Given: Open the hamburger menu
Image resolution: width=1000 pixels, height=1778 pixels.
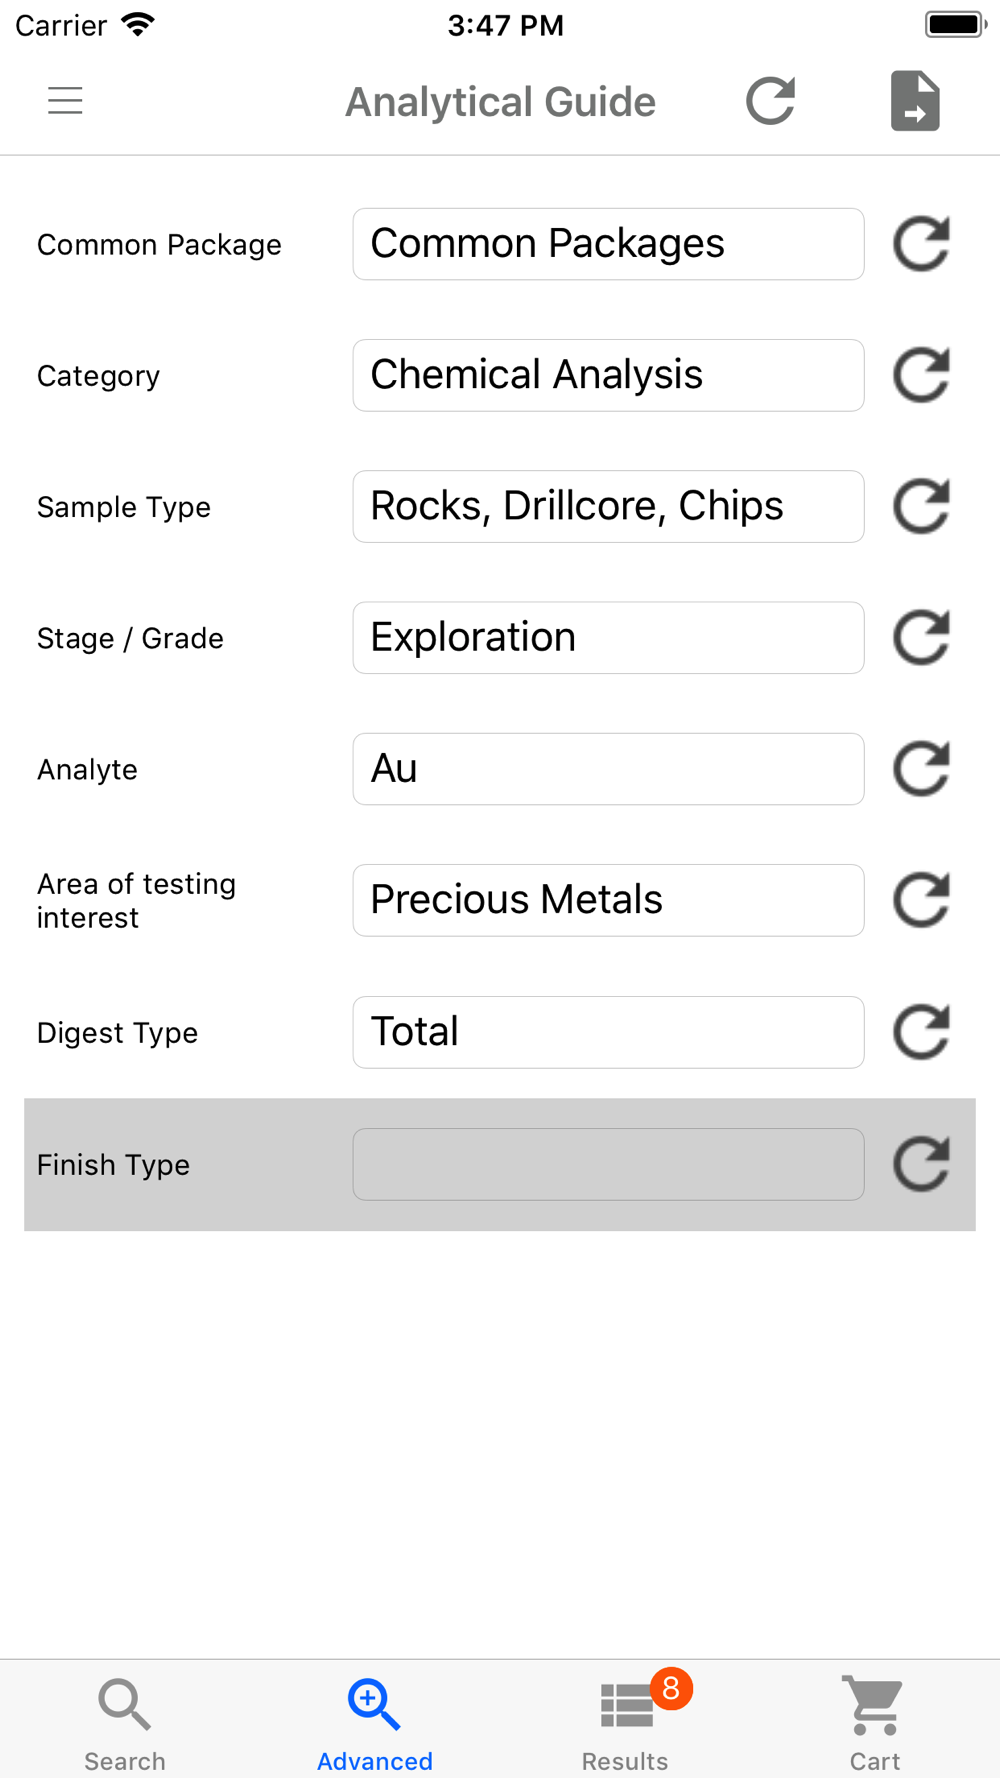Looking at the screenshot, I should point(65,101).
